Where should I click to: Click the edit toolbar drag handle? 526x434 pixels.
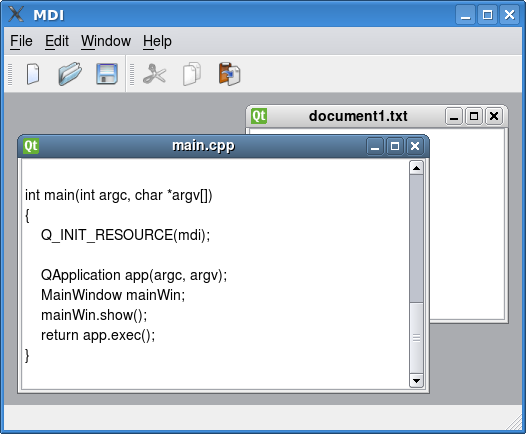click(x=132, y=74)
